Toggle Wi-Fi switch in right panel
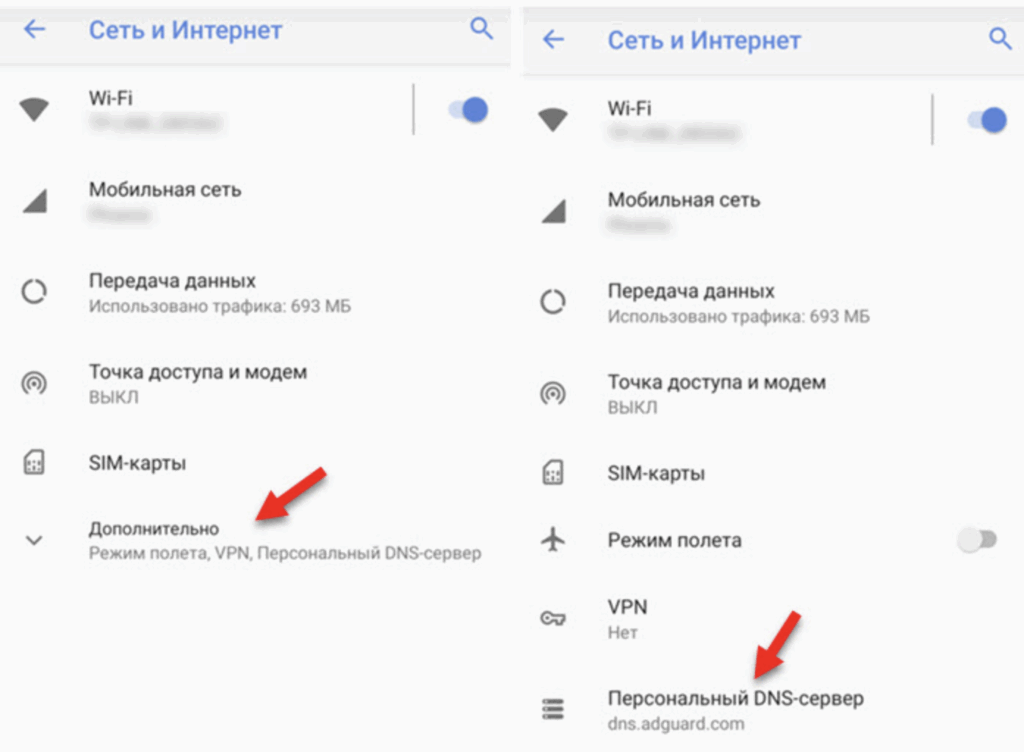This screenshot has width=1024, height=752. (x=987, y=120)
